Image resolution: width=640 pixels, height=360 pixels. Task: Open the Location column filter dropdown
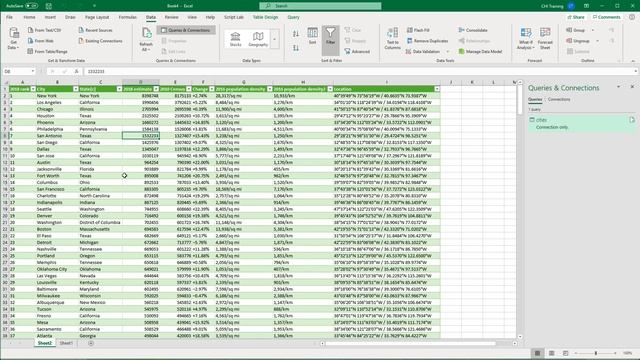(x=437, y=89)
